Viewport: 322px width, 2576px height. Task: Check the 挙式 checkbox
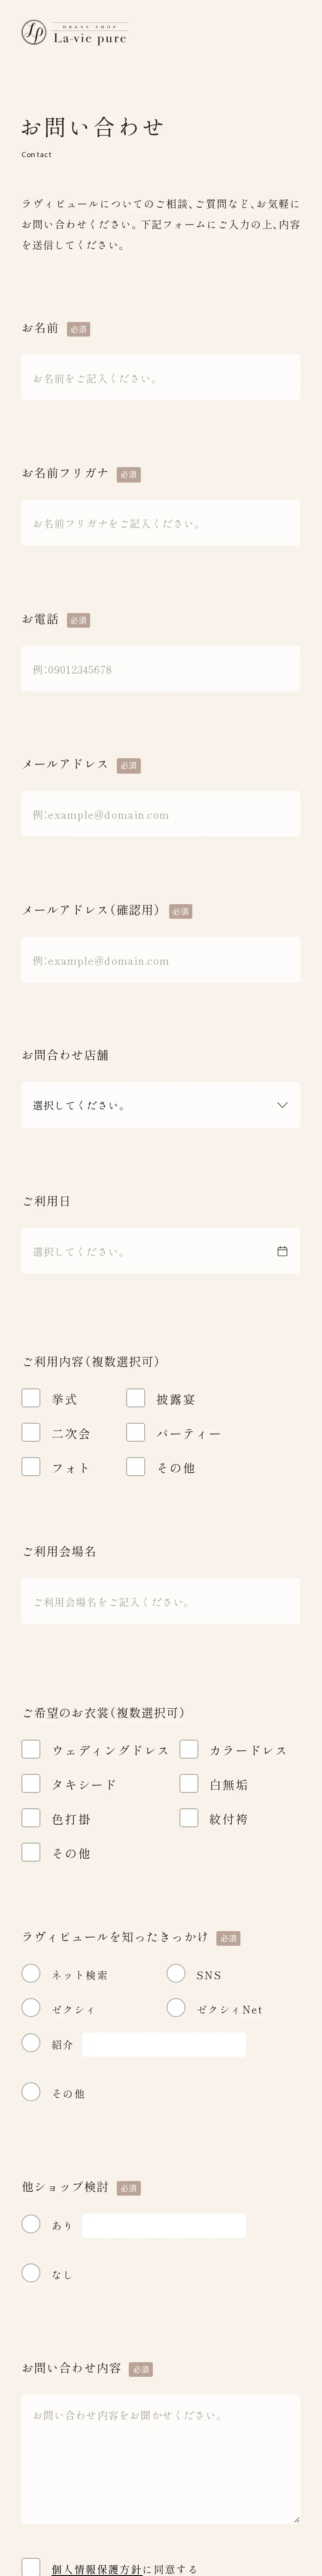(x=31, y=1398)
